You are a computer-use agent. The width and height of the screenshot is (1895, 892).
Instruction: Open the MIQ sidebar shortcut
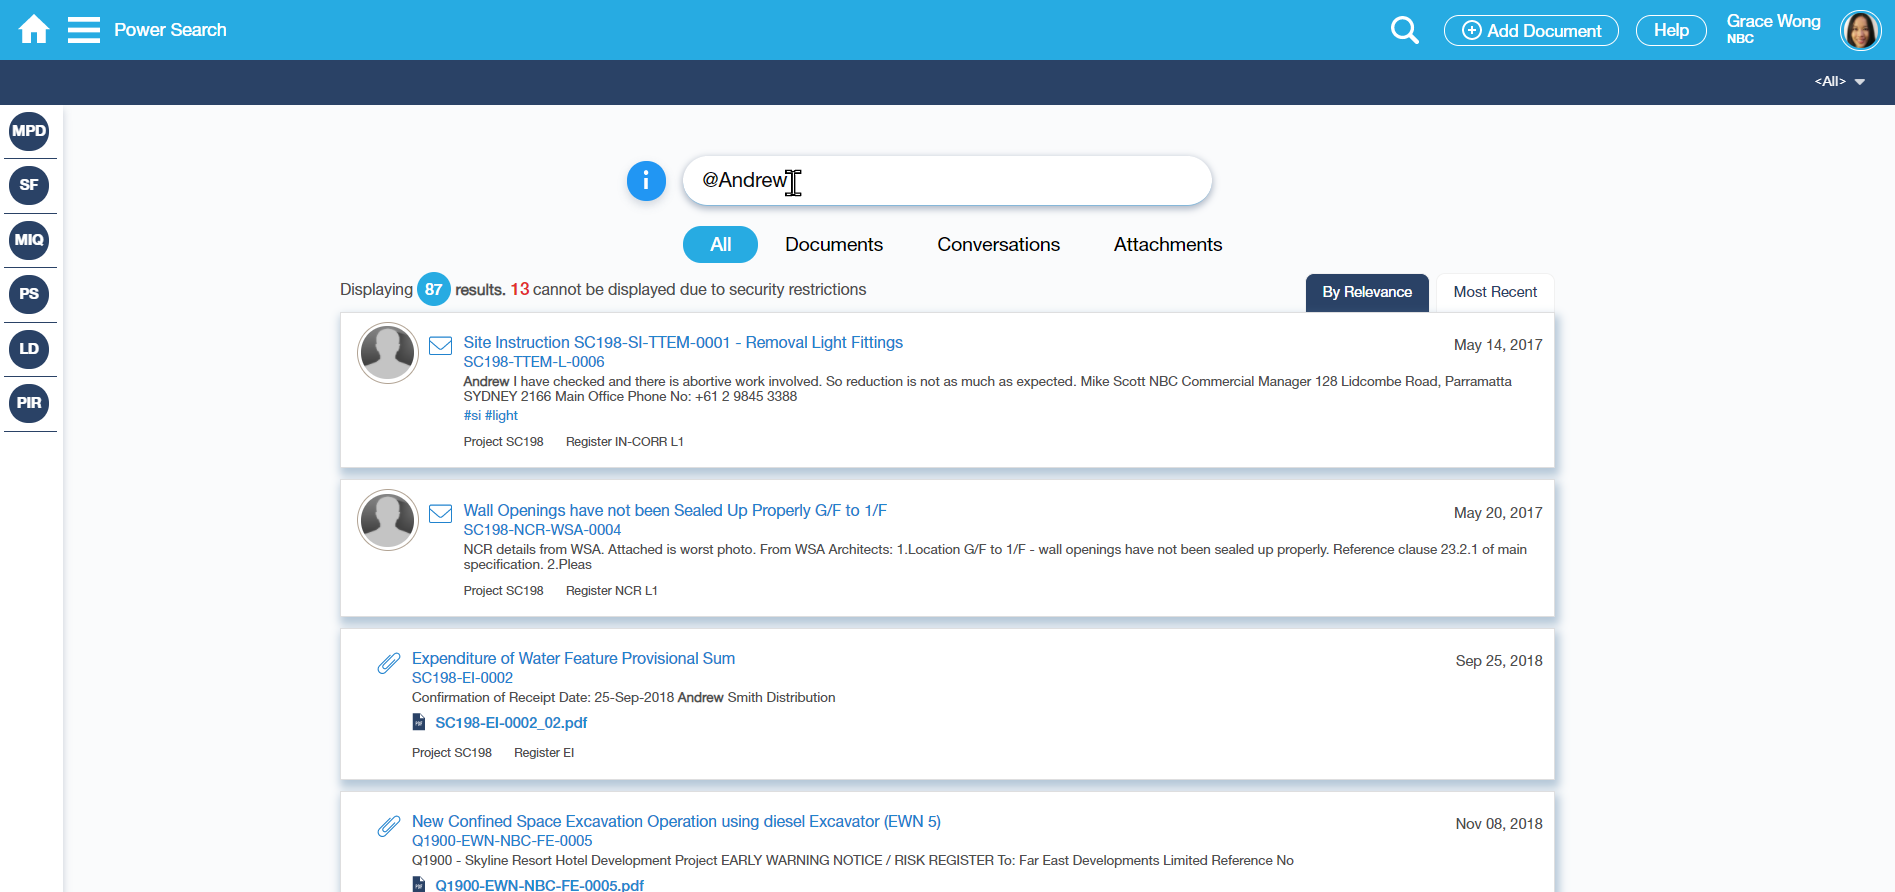pyautogui.click(x=29, y=240)
